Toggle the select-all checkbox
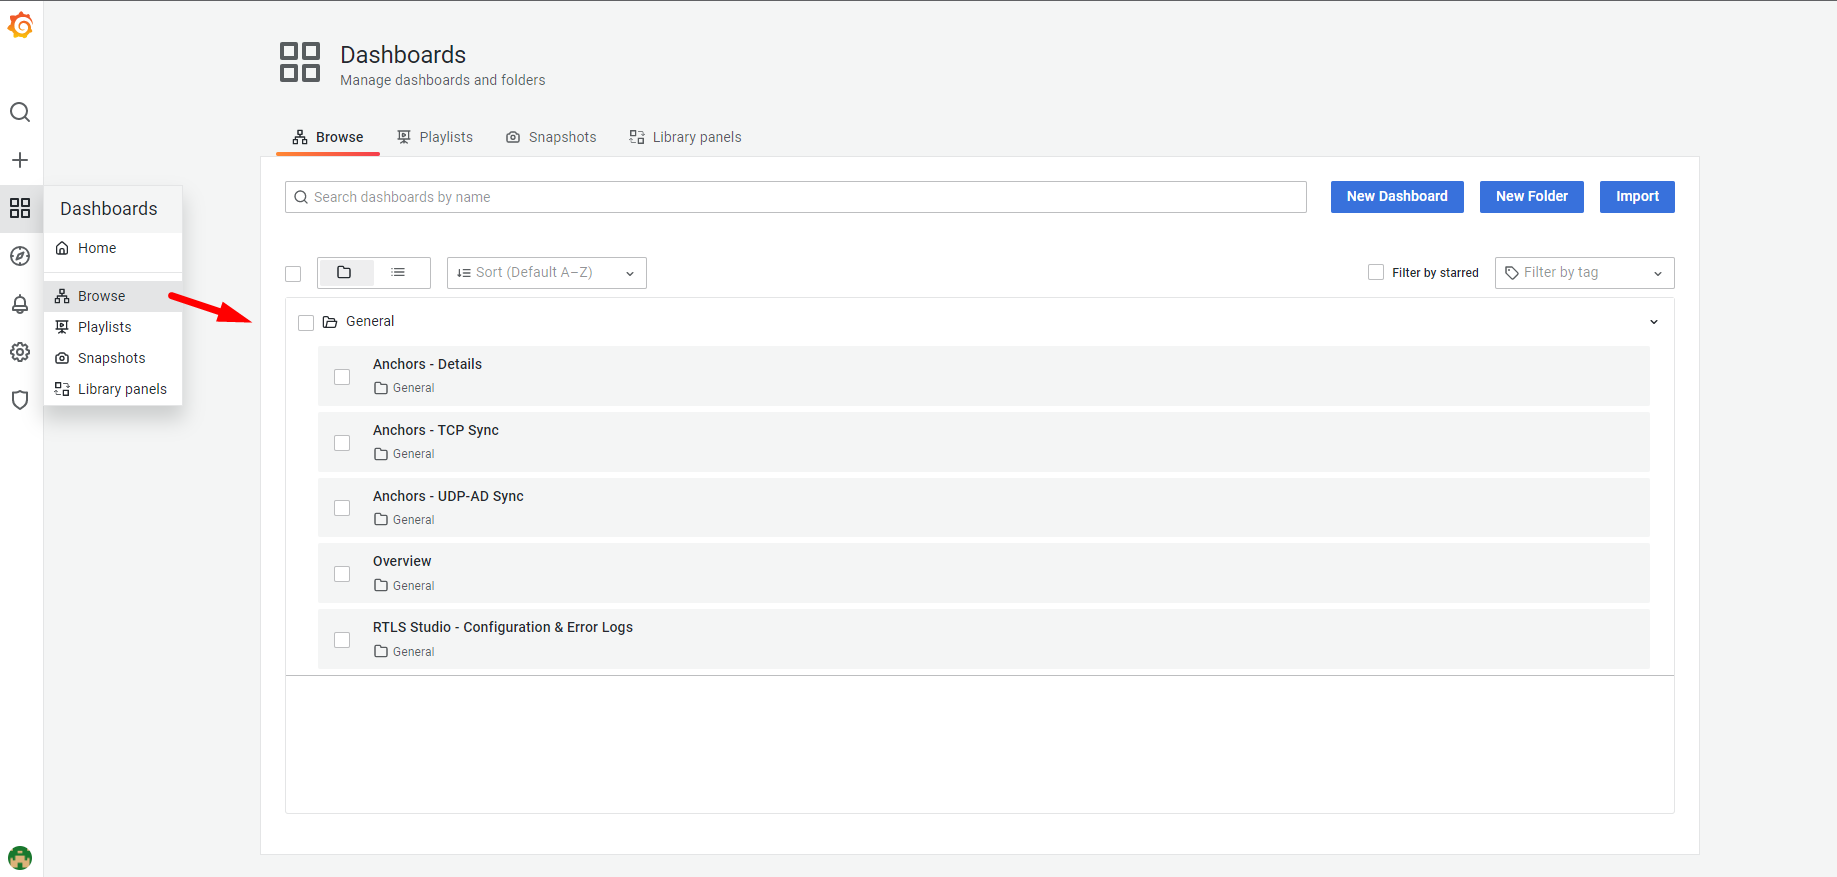This screenshot has height=877, width=1837. click(293, 274)
